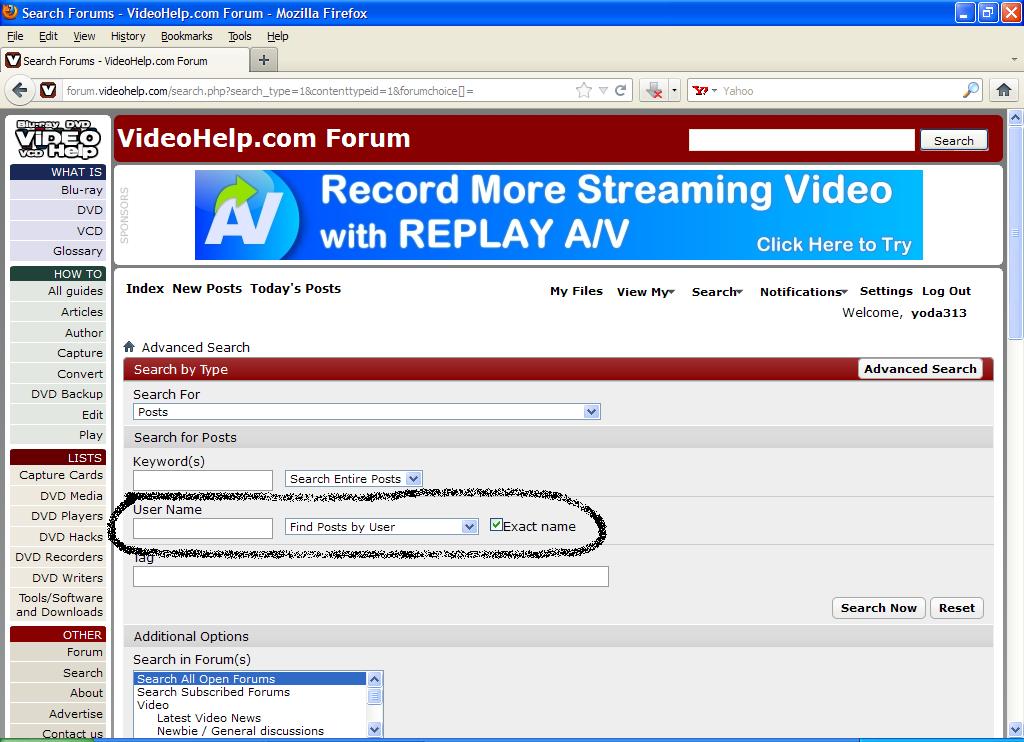1024x742 pixels.
Task: Click in the Keyword(s) input field
Action: click(203, 479)
